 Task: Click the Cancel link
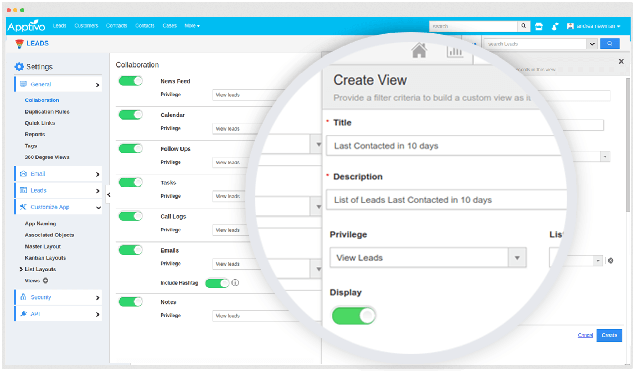tap(585, 335)
